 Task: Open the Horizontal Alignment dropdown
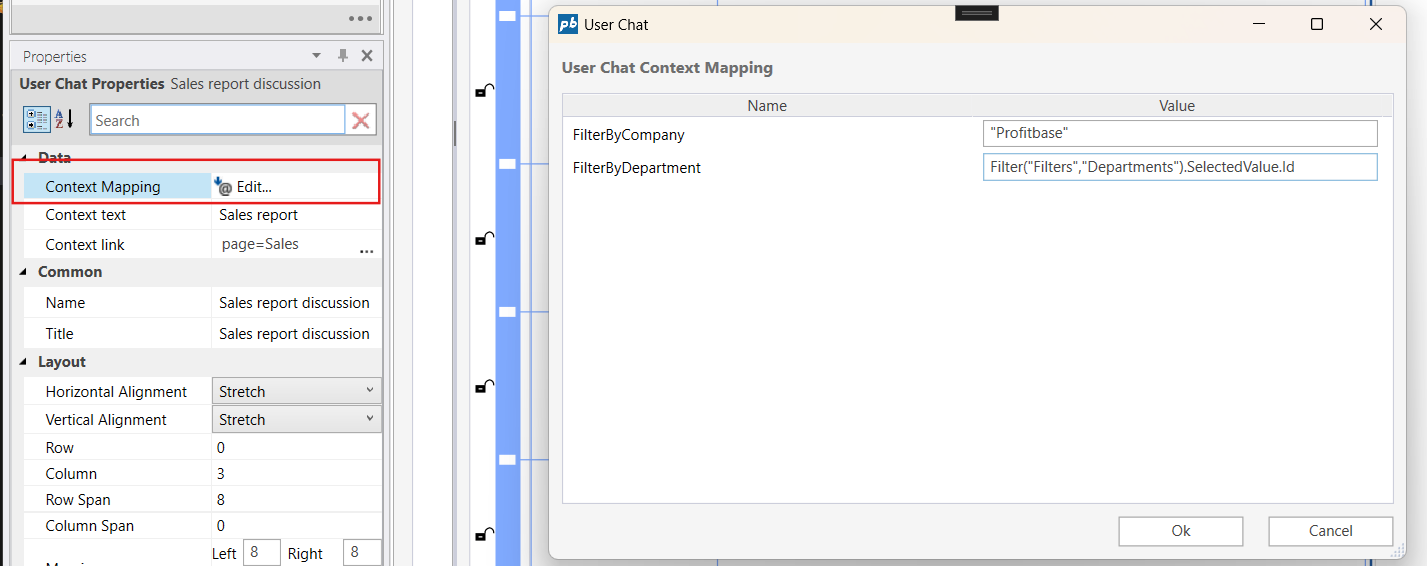[x=296, y=391]
